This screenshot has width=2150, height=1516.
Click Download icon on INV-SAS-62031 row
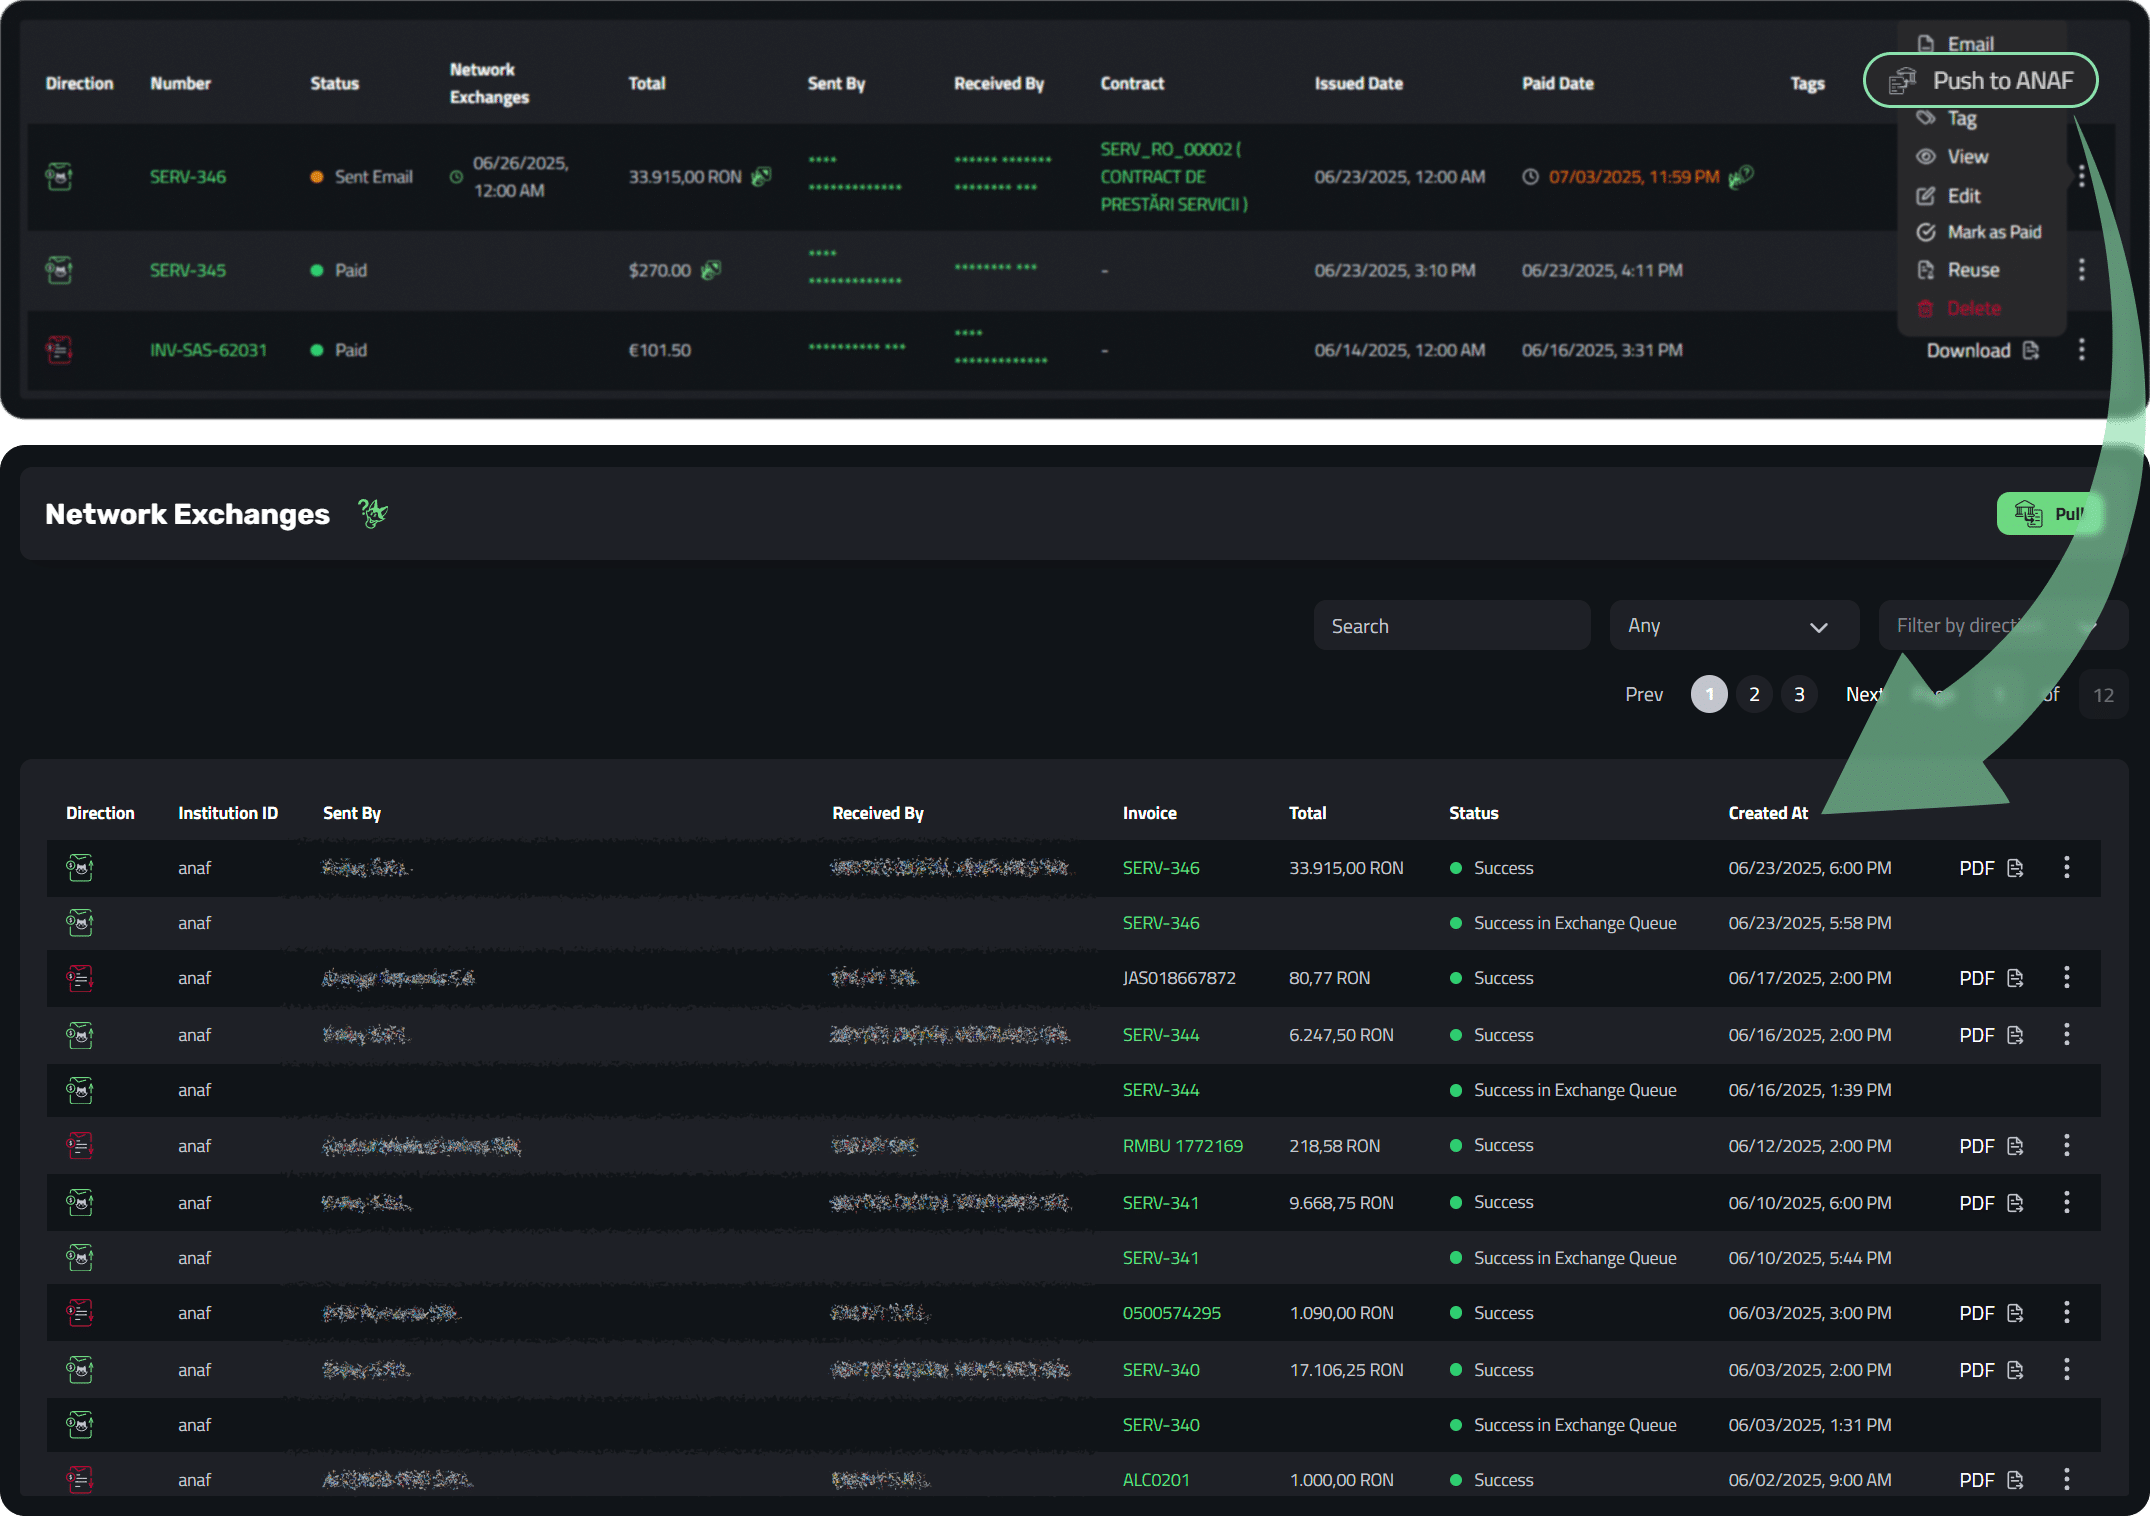(x=2030, y=350)
